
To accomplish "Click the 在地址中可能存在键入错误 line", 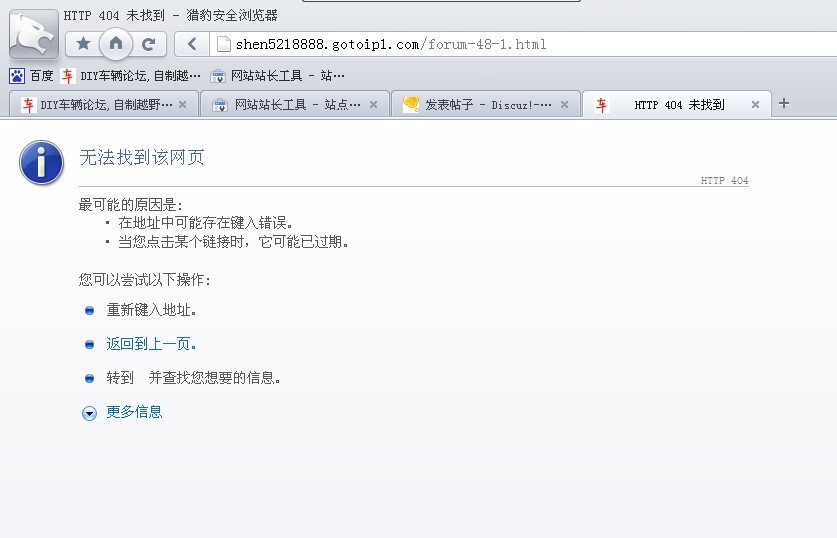I will [206, 222].
